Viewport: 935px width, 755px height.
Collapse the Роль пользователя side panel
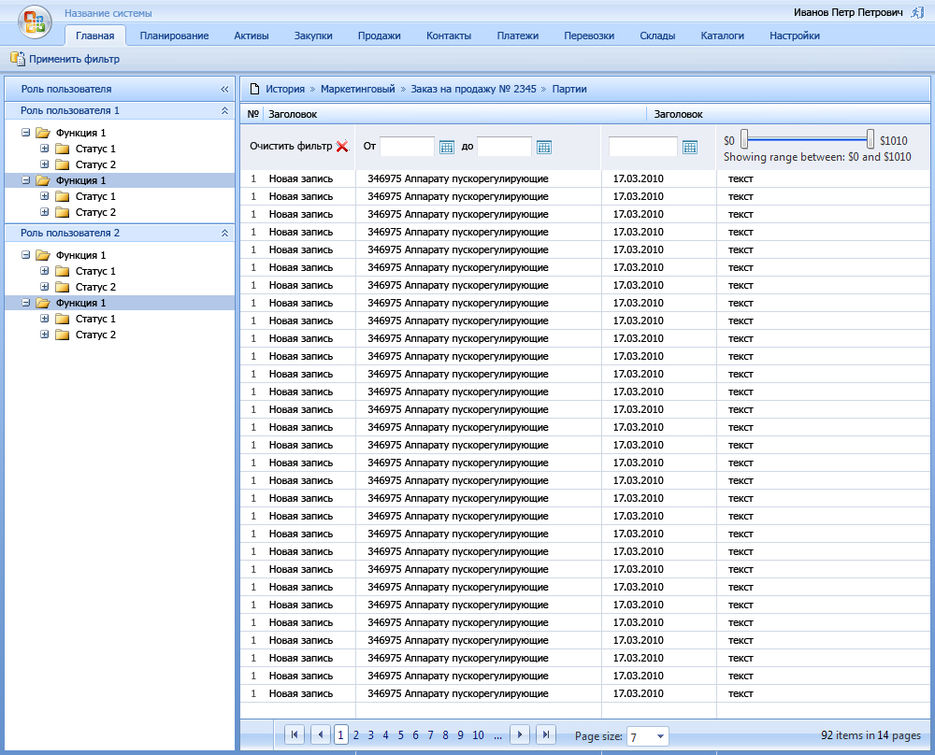click(x=225, y=89)
